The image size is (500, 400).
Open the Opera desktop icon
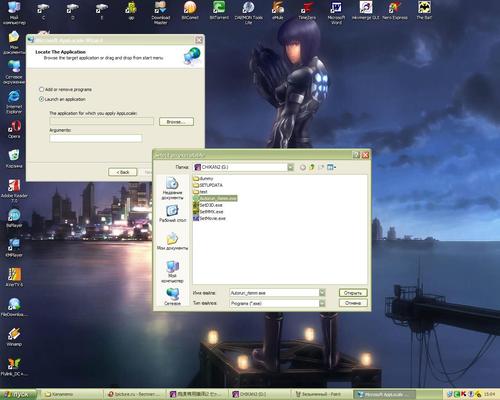(x=14, y=129)
